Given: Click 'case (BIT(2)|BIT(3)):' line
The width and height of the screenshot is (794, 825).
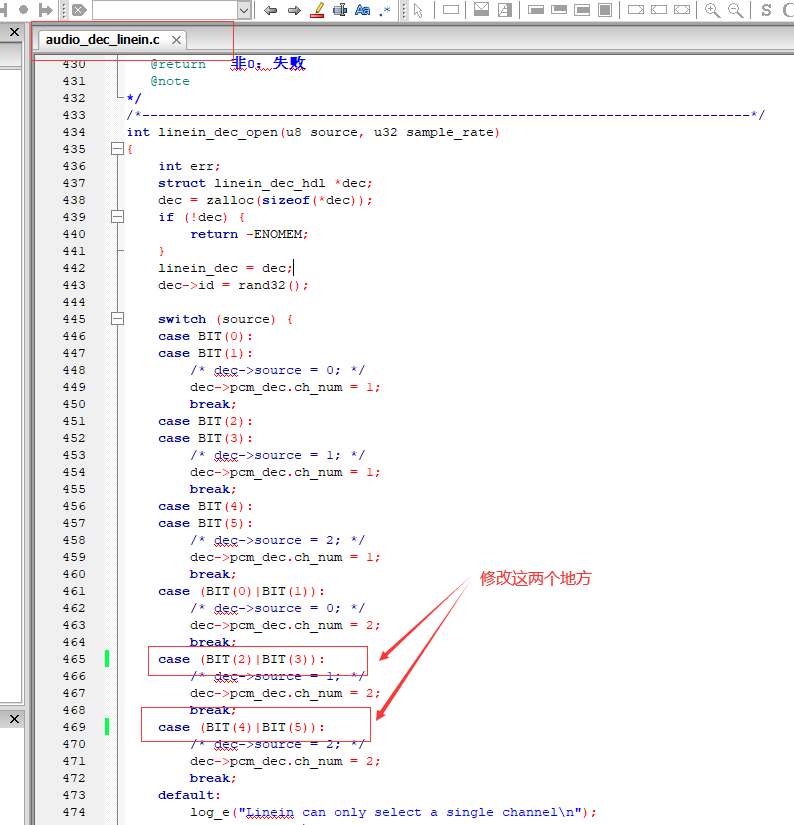Looking at the screenshot, I should 241,659.
